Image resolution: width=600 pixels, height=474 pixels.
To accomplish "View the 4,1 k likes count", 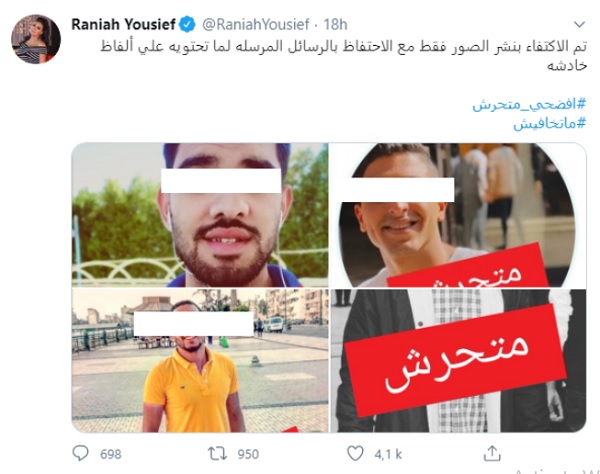I will click(388, 454).
